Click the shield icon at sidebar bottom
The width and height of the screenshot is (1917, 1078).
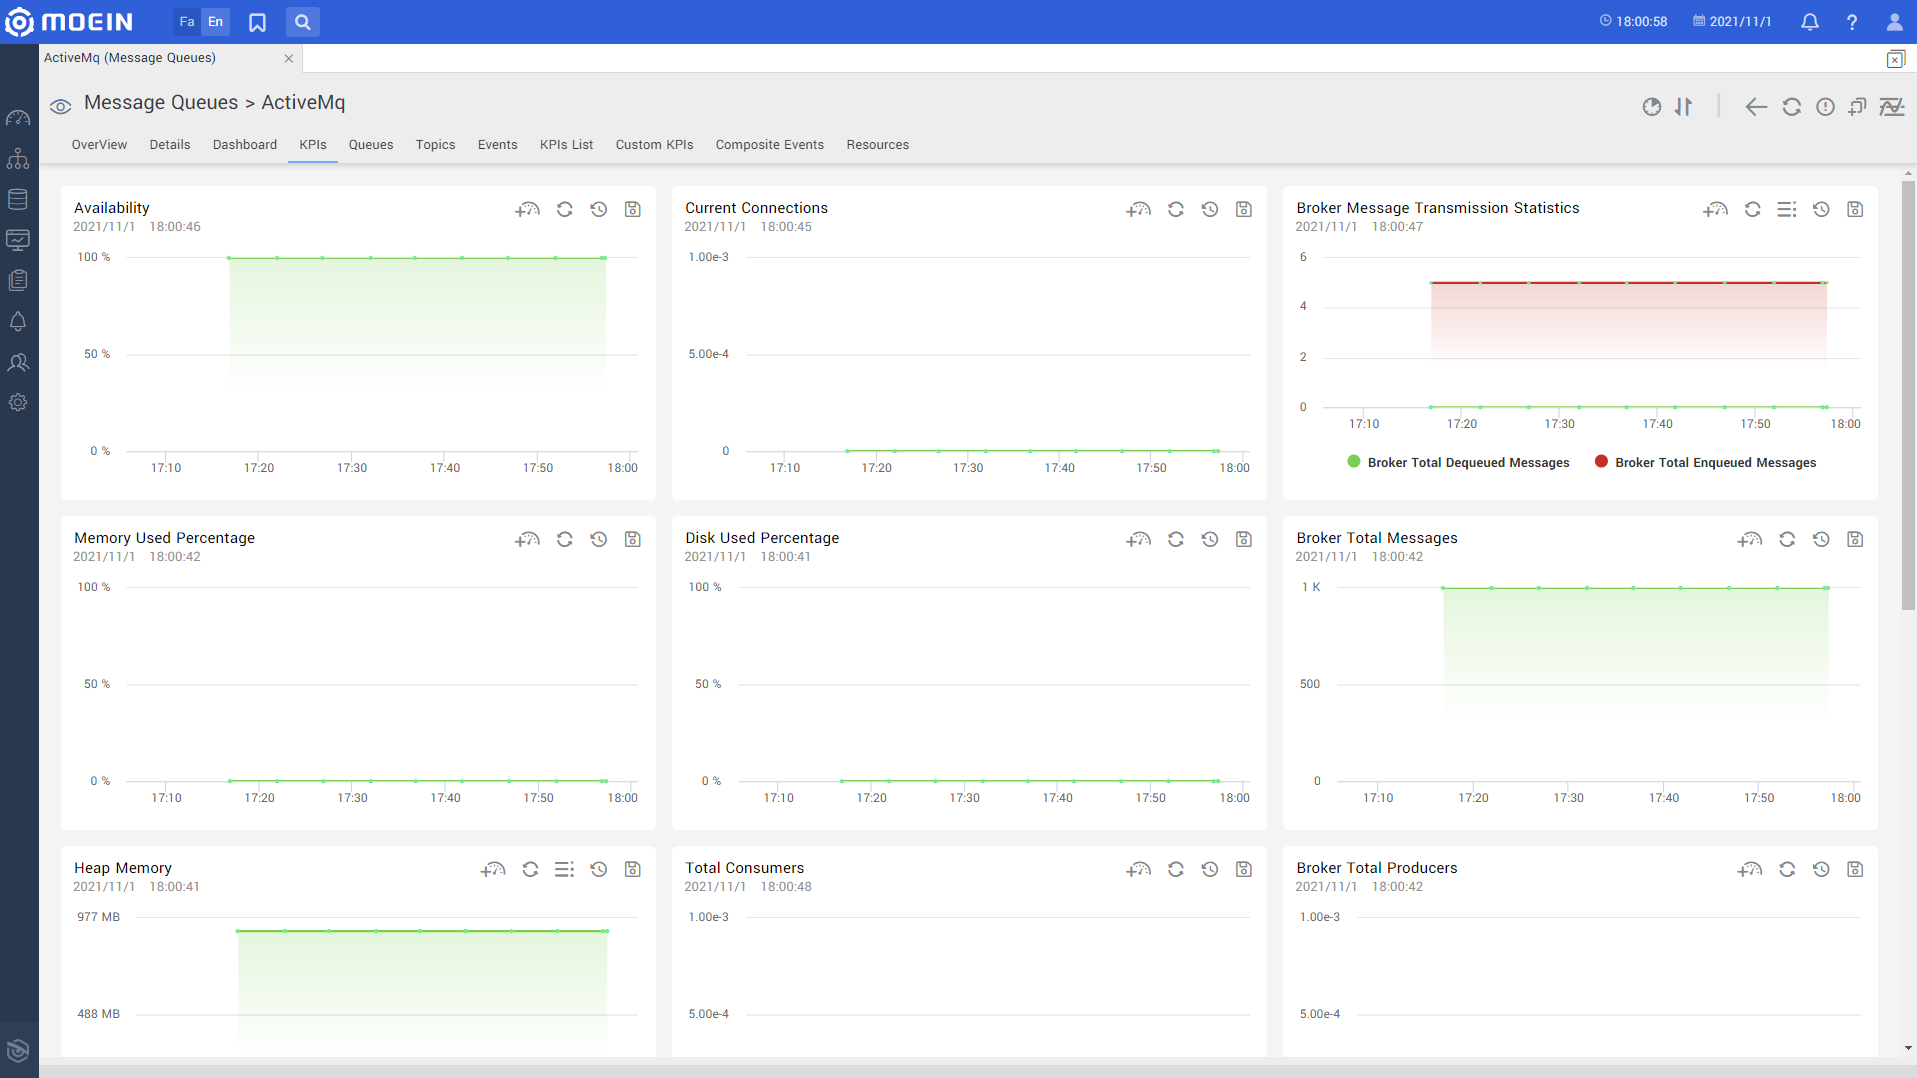point(18,1050)
